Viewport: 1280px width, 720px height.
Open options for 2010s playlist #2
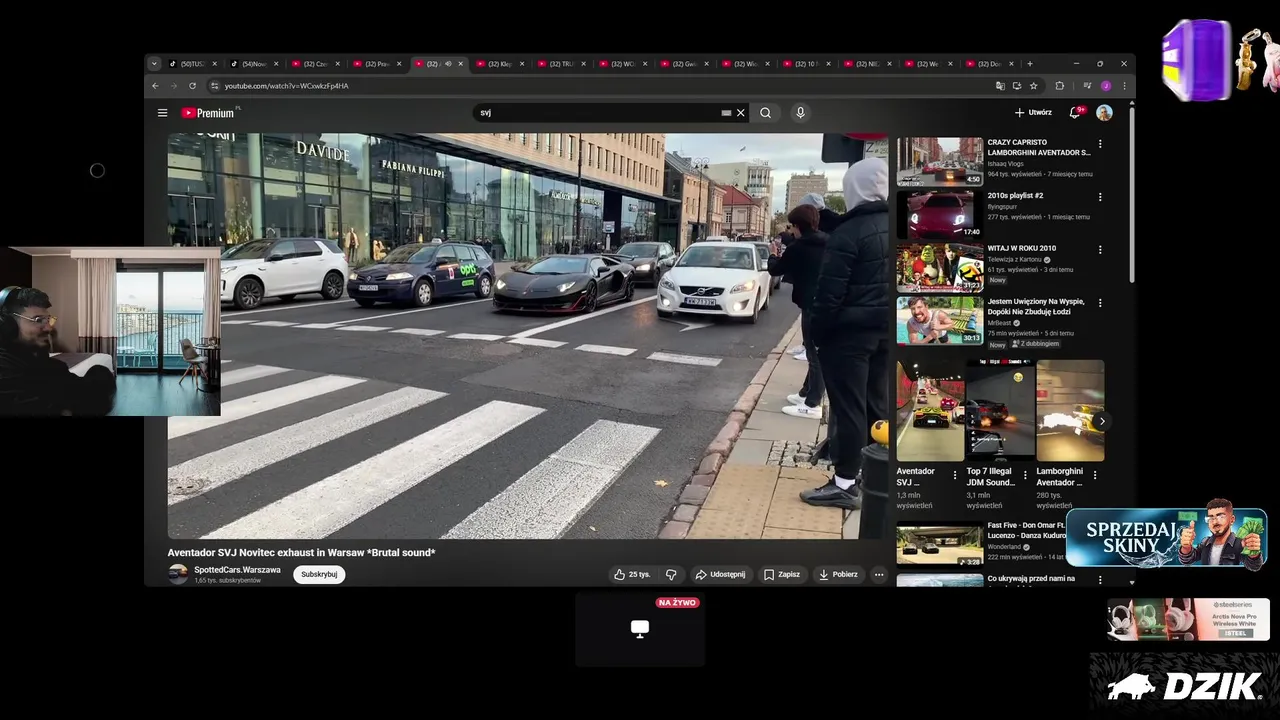1100,197
